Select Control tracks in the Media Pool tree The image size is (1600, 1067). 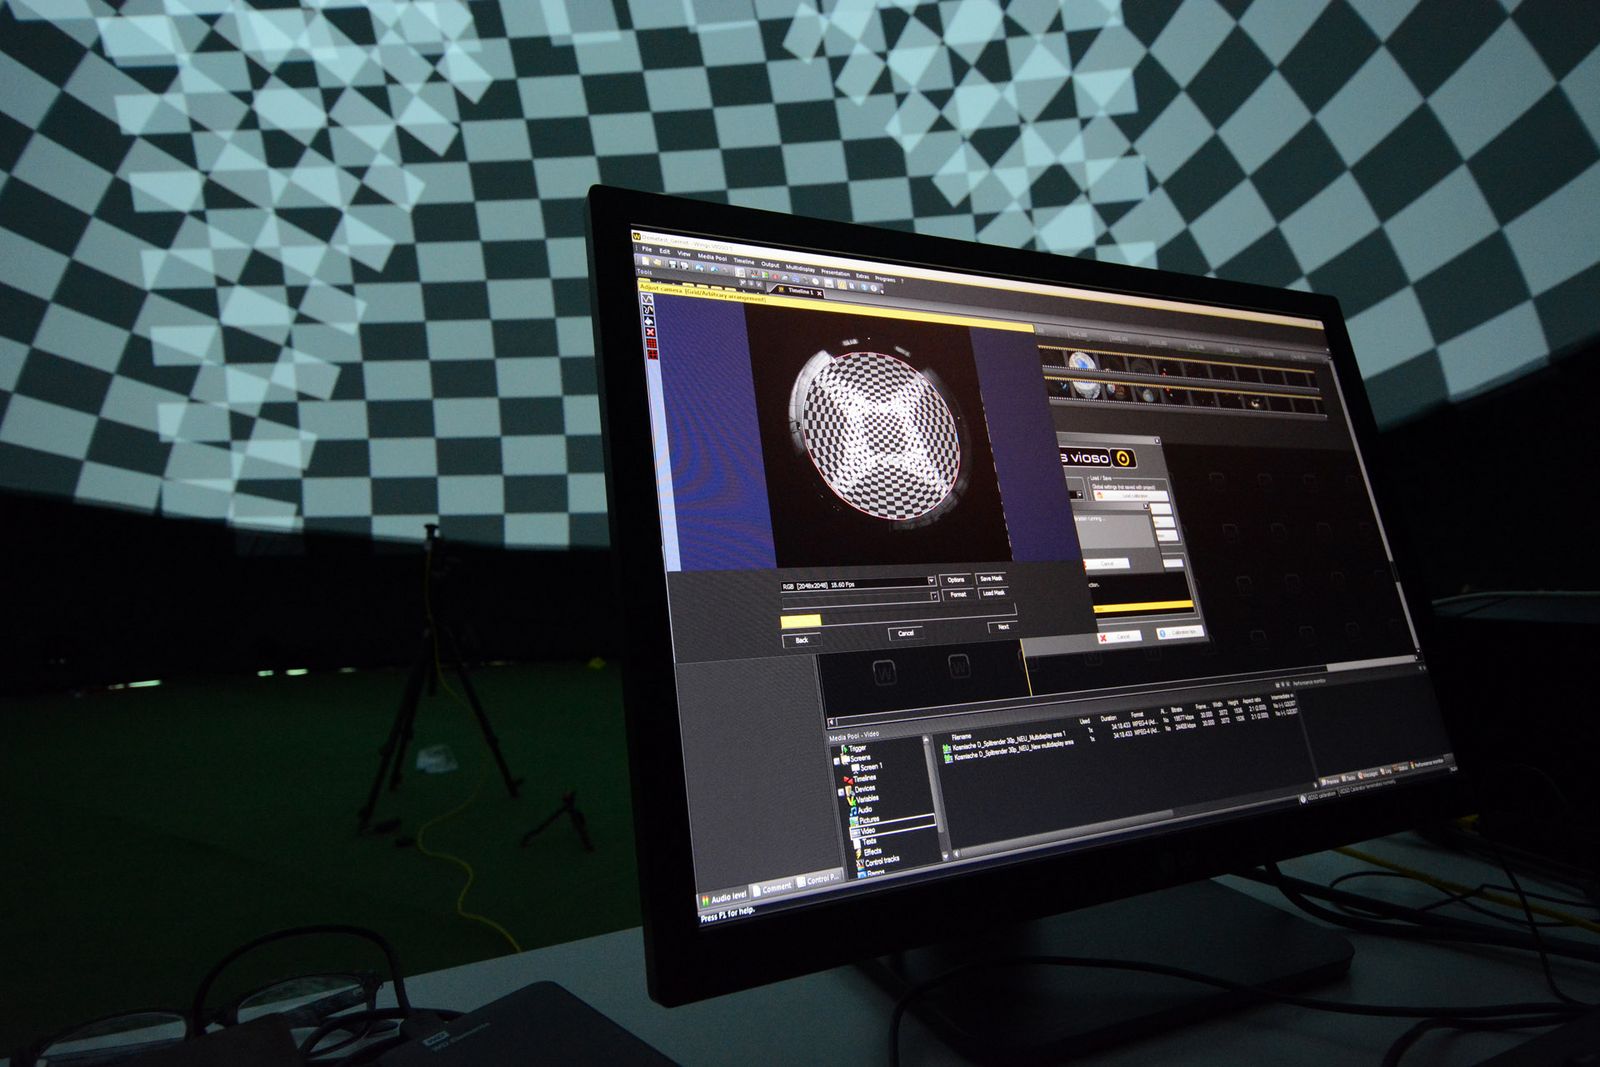point(879,860)
